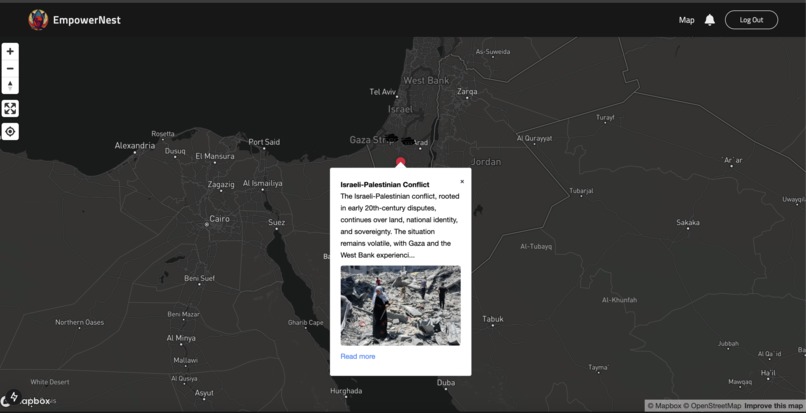Click the Zarqa city label

(x=467, y=92)
